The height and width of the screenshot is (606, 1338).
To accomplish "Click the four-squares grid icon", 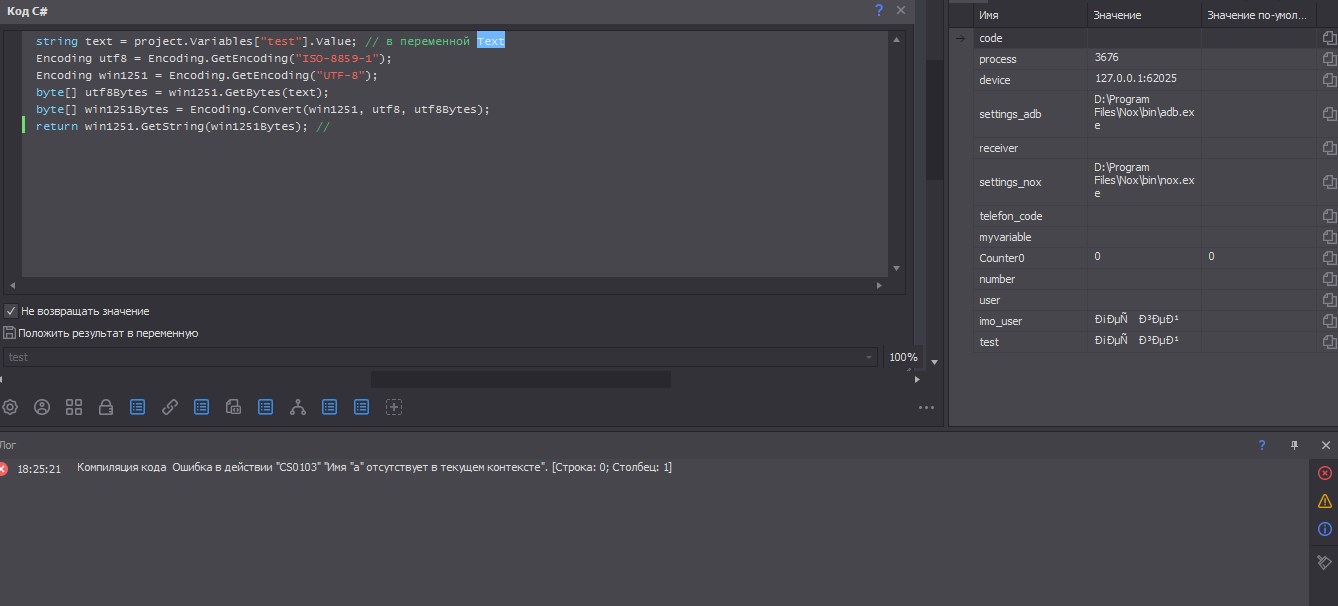I will click(x=74, y=407).
